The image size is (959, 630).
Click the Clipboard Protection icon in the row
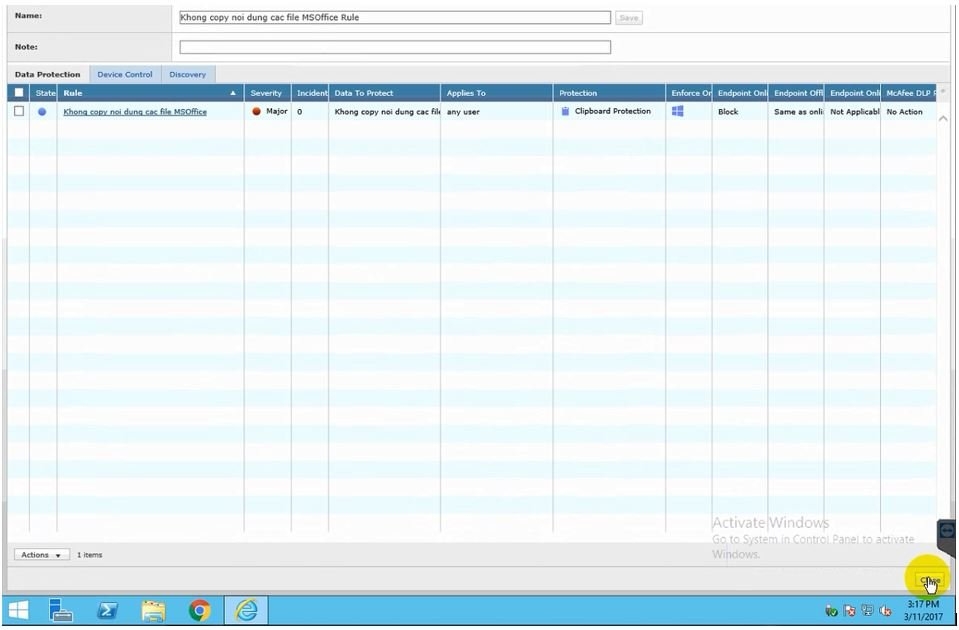(565, 111)
